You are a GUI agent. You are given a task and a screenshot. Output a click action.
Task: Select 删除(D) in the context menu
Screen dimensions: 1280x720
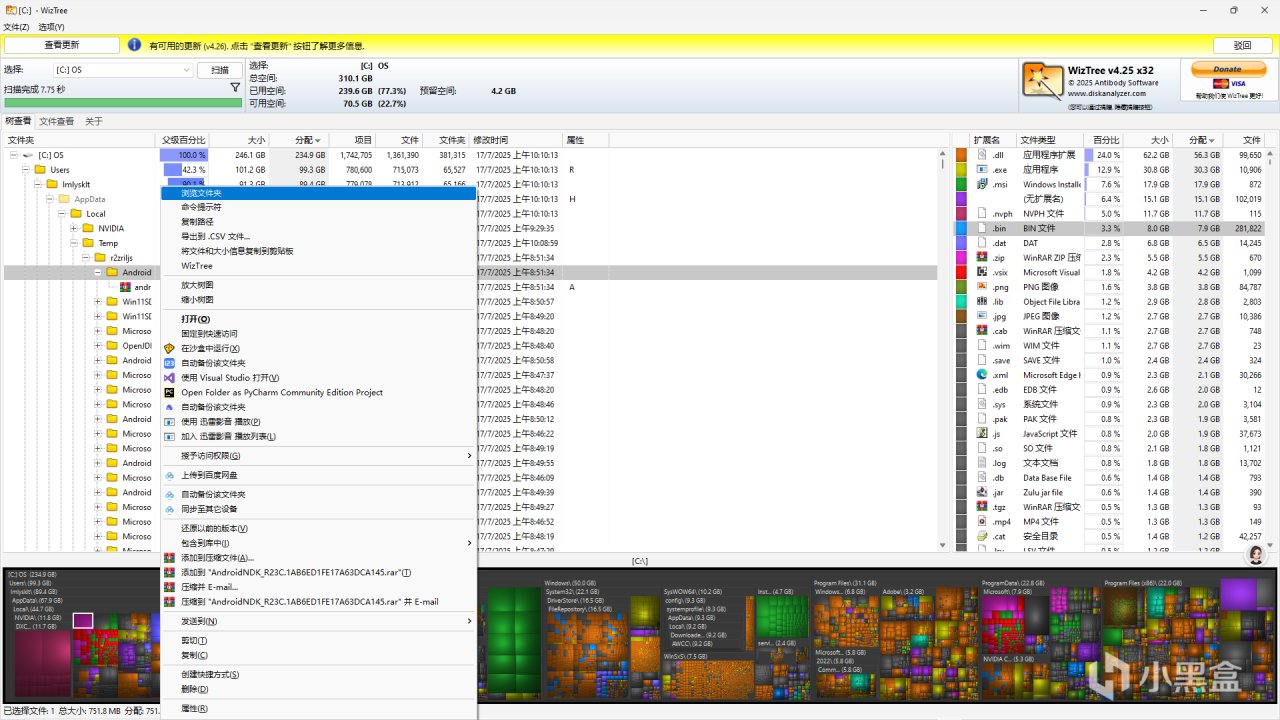click(318, 689)
